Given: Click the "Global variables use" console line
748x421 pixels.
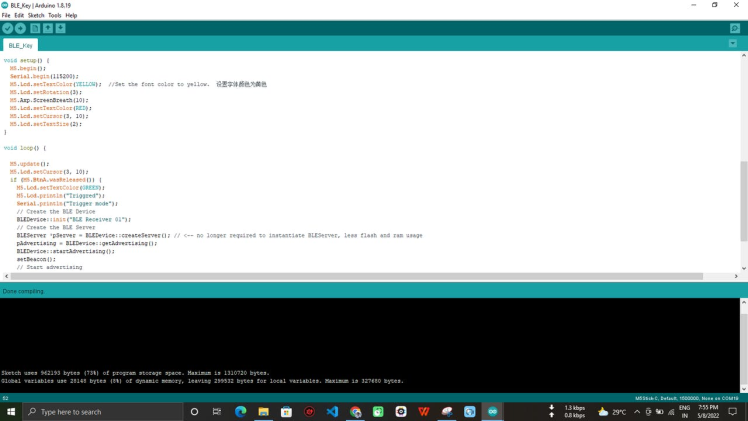Looking at the screenshot, I should 202,381.
